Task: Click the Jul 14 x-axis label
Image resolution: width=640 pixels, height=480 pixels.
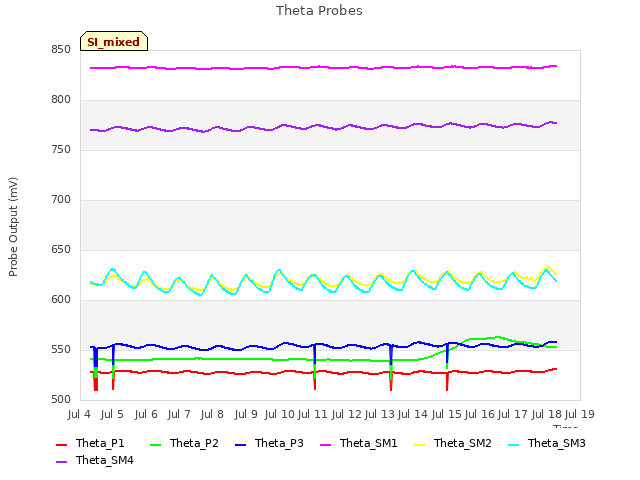Action: pos(413,414)
